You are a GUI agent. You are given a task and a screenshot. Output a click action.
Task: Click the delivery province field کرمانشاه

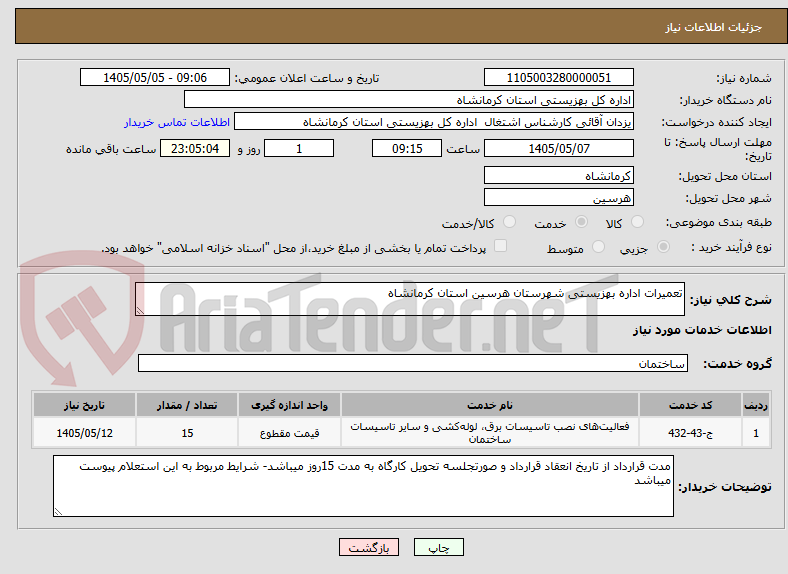pos(558,175)
